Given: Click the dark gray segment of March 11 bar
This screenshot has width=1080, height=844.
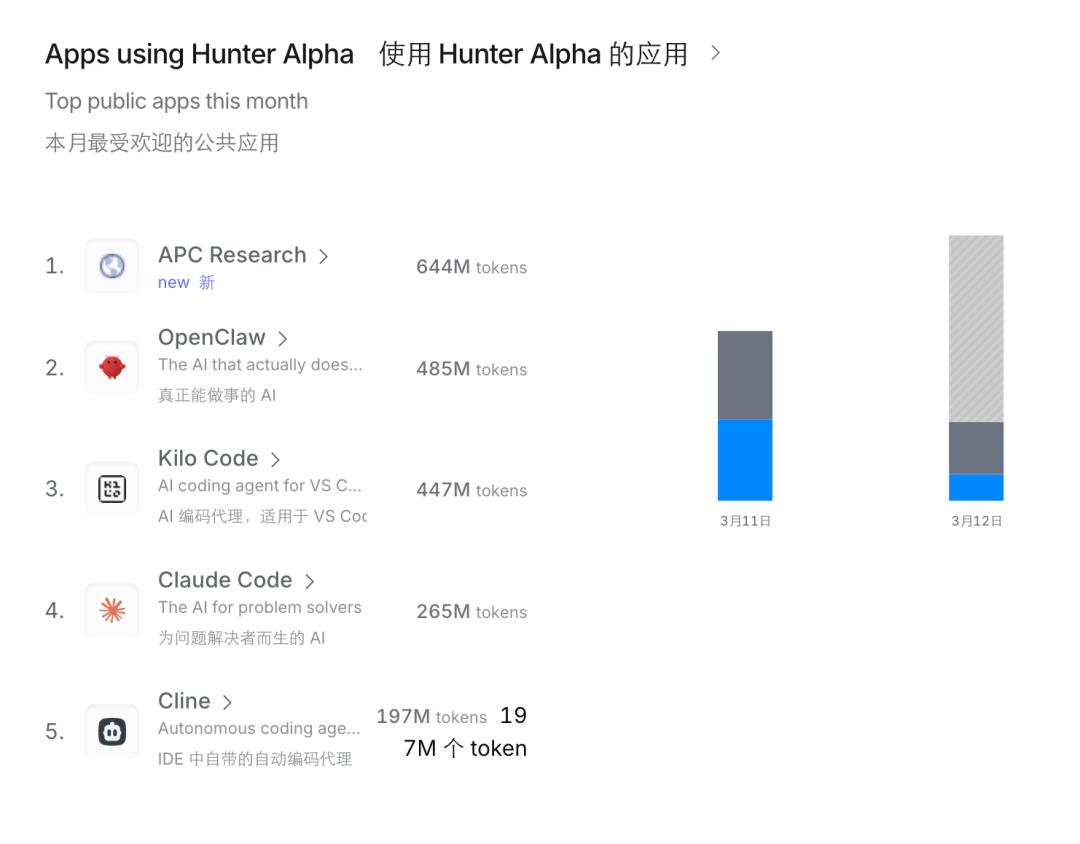Looking at the screenshot, I should pyautogui.click(x=745, y=375).
